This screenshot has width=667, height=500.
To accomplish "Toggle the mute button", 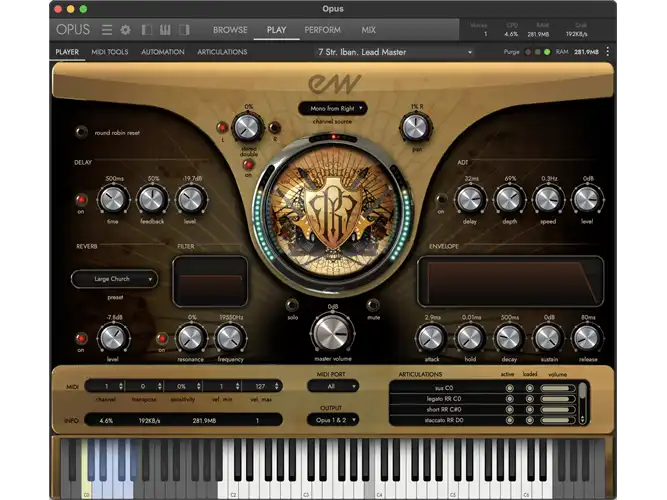I will pos(373,305).
